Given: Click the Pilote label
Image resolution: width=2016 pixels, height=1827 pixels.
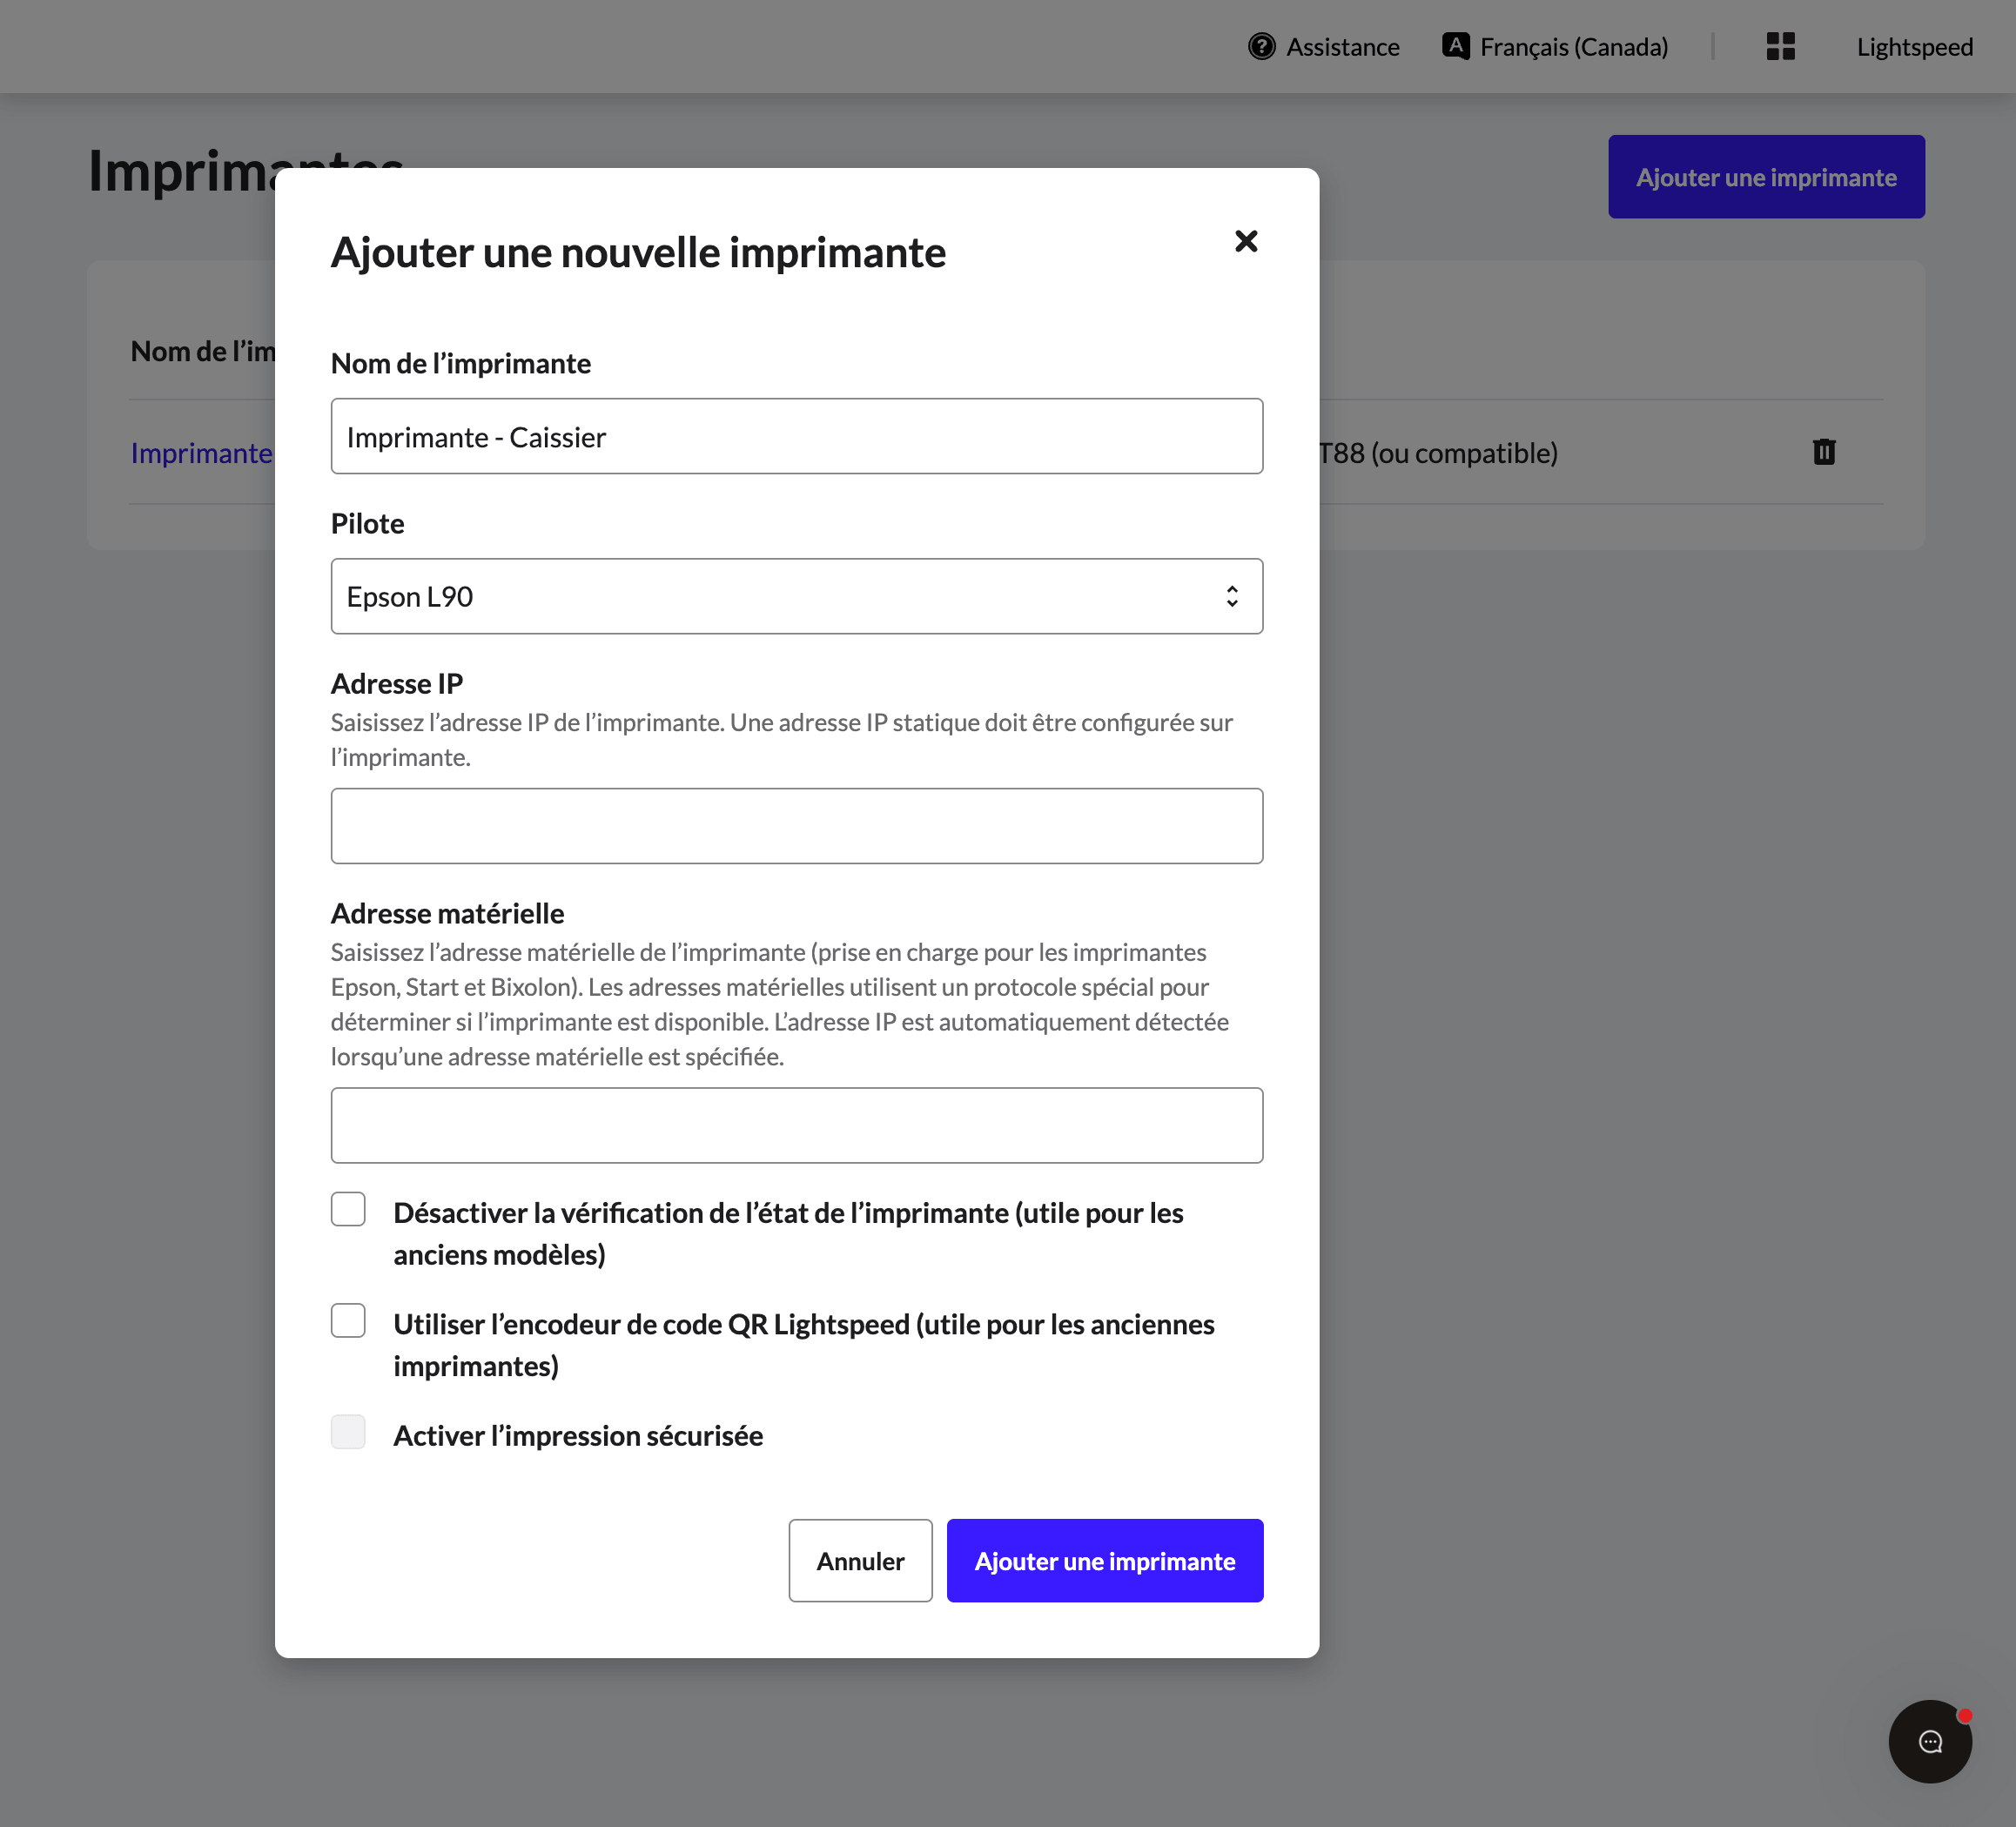Looking at the screenshot, I should (x=367, y=523).
